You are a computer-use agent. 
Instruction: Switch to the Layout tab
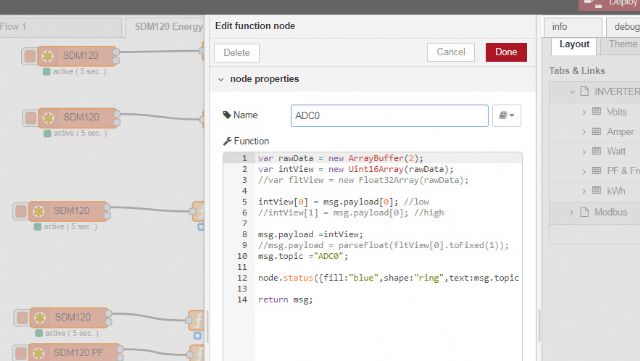pyautogui.click(x=574, y=44)
